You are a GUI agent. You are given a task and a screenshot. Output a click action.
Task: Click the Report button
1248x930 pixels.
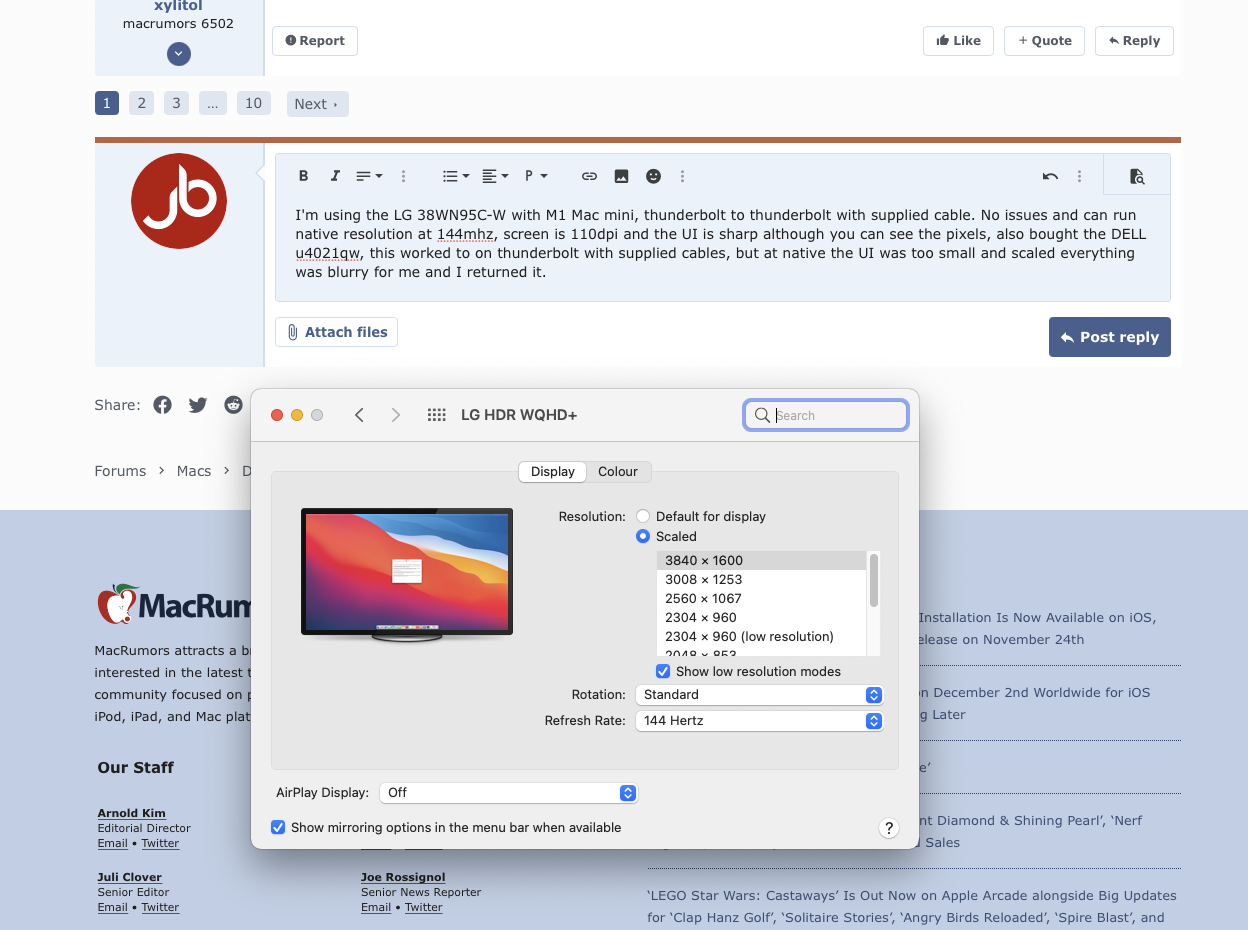pyautogui.click(x=315, y=41)
